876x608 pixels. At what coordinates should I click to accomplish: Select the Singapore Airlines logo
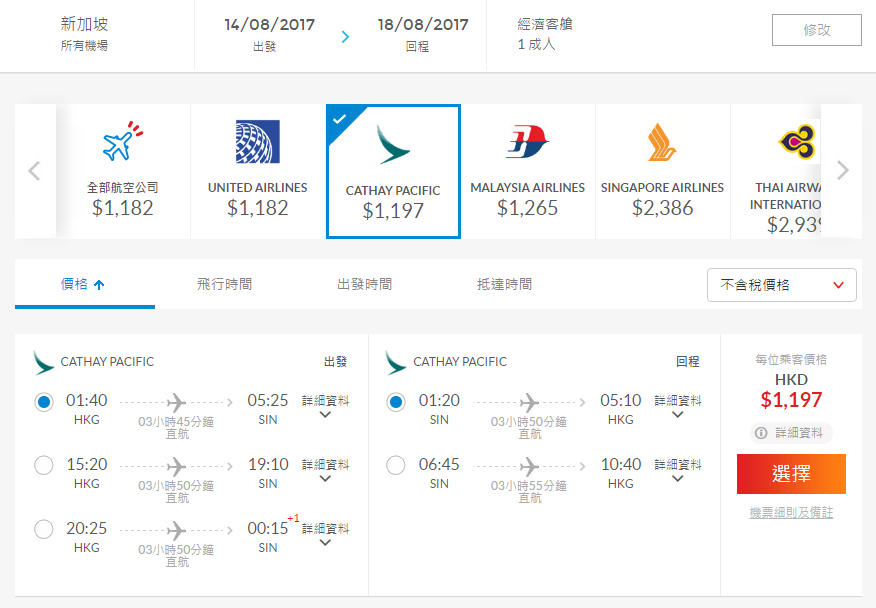pyautogui.click(x=662, y=142)
